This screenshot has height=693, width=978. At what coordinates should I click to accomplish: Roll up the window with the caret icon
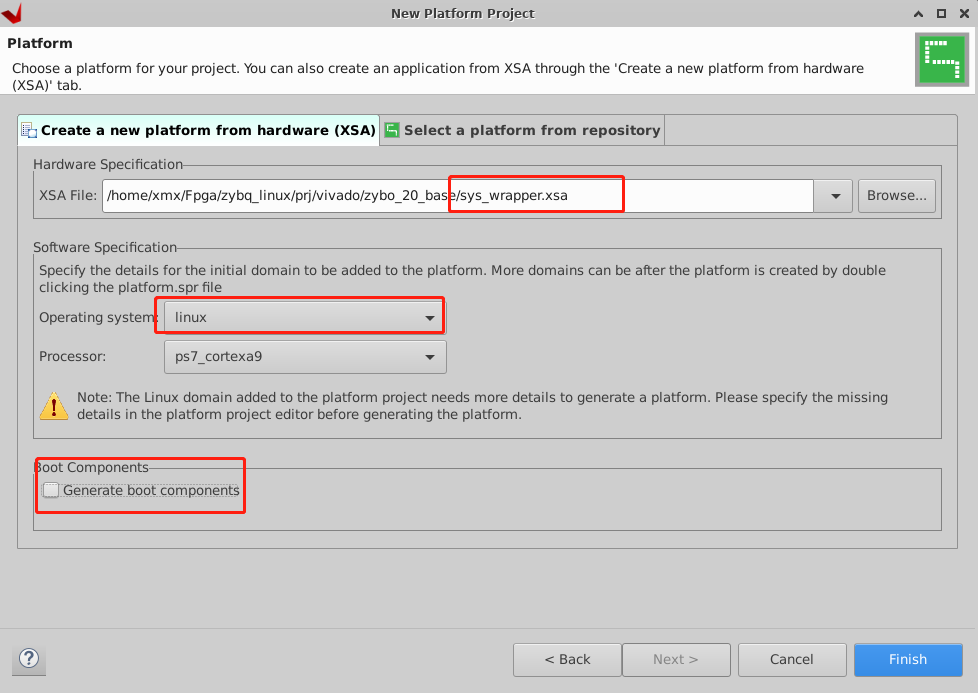click(x=918, y=13)
